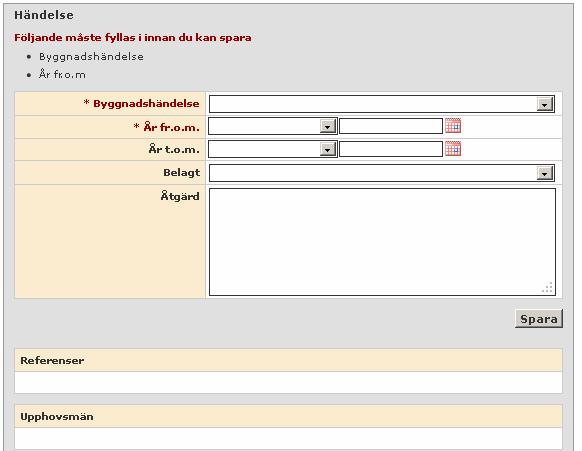Click the År t.o.m. date text field
Viewport: 582px width, 451px height.
pyautogui.click(x=391, y=149)
